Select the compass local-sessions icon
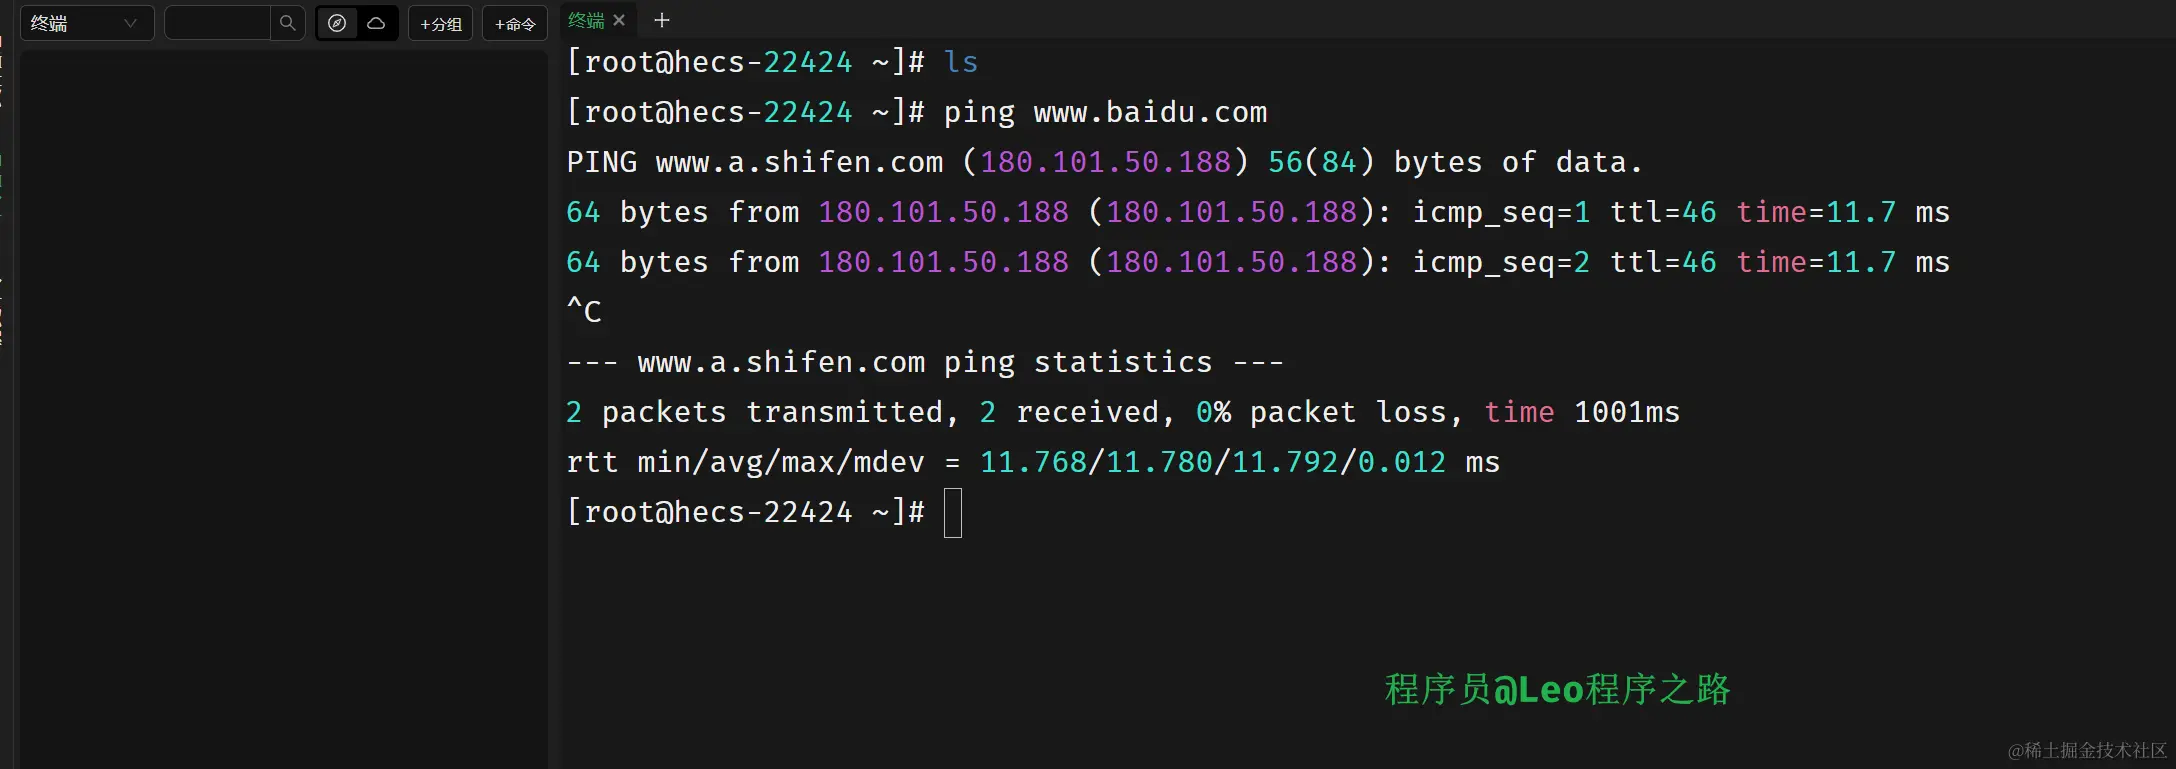This screenshot has height=769, width=2176. tap(337, 23)
